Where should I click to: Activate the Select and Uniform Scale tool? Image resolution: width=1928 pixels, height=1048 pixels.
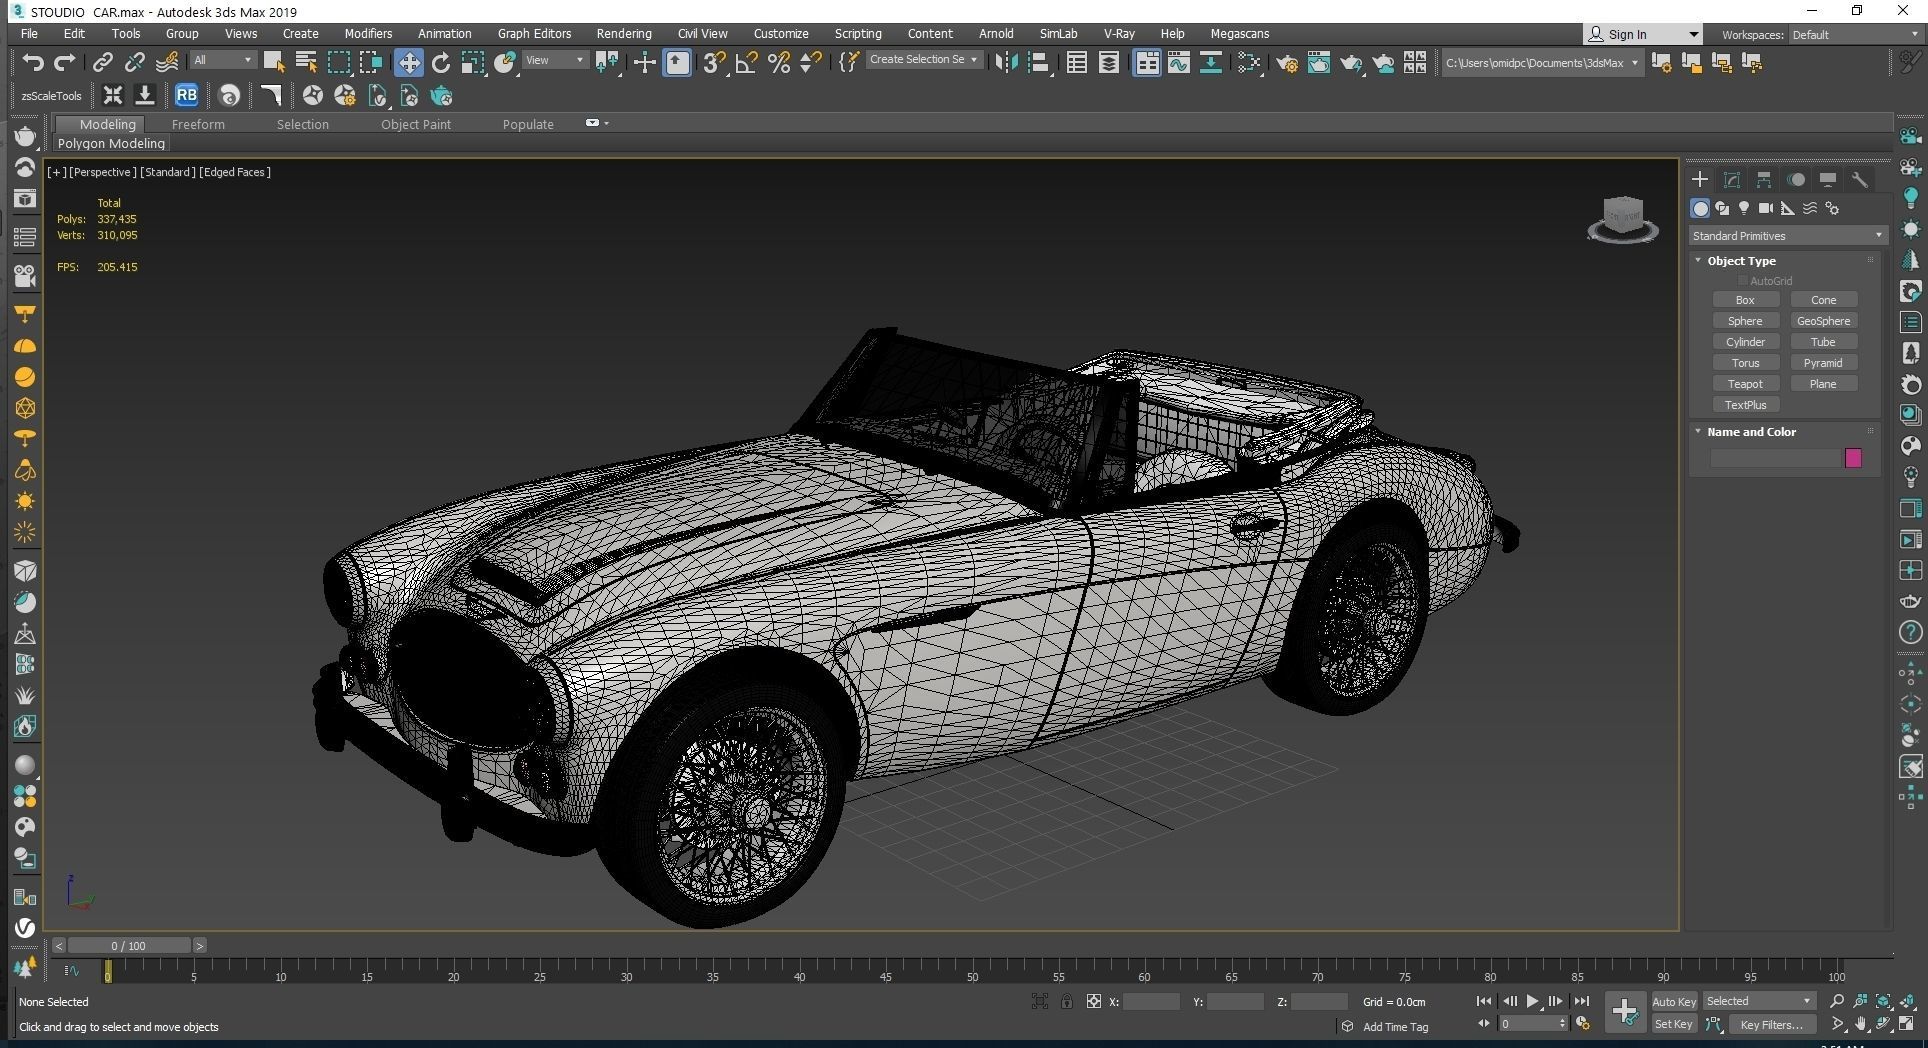(x=473, y=63)
